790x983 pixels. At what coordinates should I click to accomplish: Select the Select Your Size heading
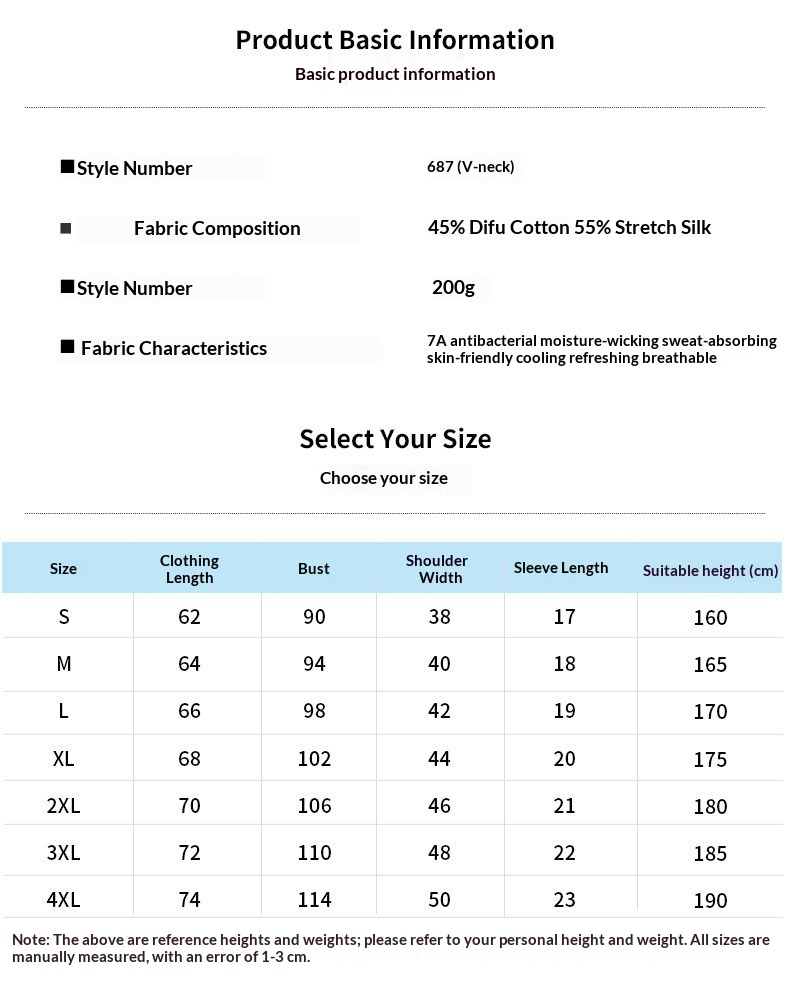[x=395, y=439]
